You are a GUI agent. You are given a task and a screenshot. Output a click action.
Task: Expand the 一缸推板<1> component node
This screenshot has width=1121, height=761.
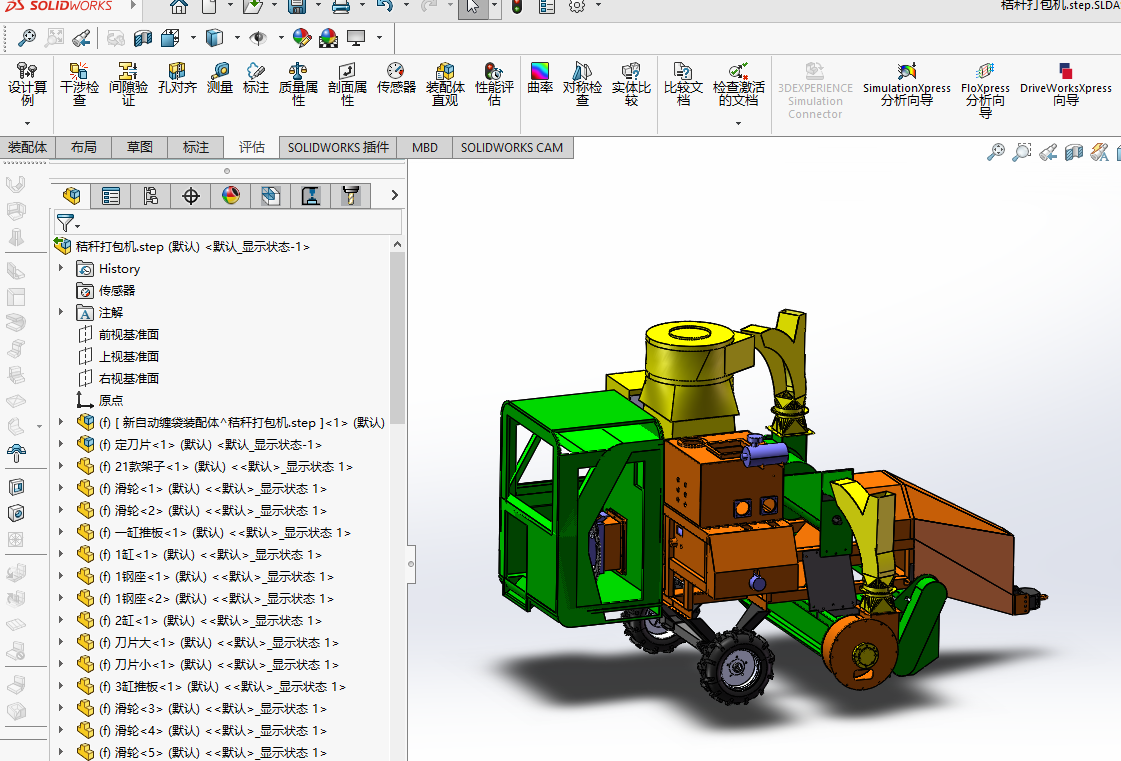(x=61, y=532)
